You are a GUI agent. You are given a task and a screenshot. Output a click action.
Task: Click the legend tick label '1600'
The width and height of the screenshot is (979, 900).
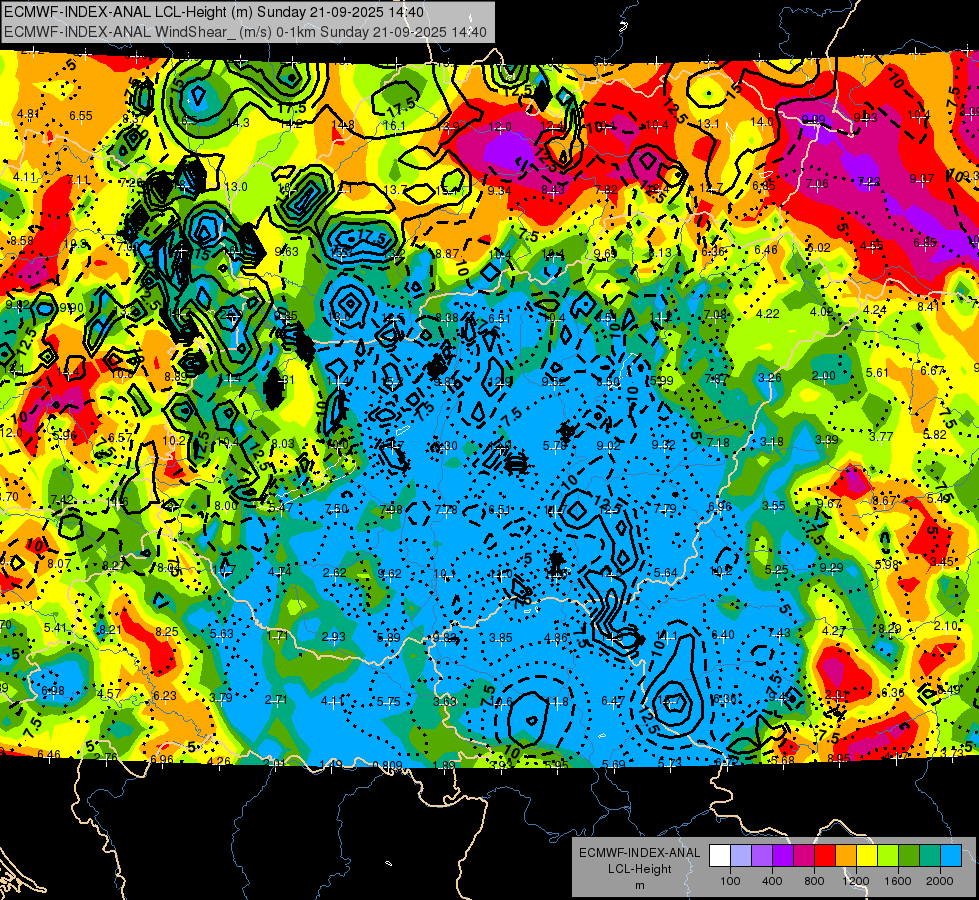point(898,881)
